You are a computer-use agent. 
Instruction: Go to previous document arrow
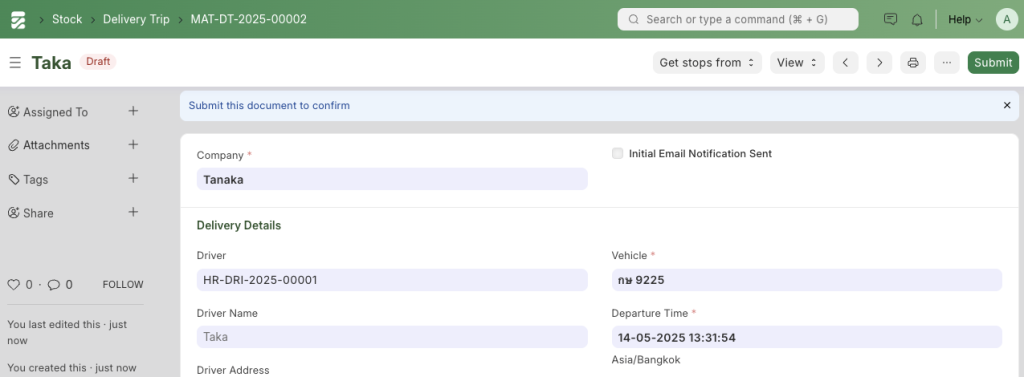tap(845, 63)
